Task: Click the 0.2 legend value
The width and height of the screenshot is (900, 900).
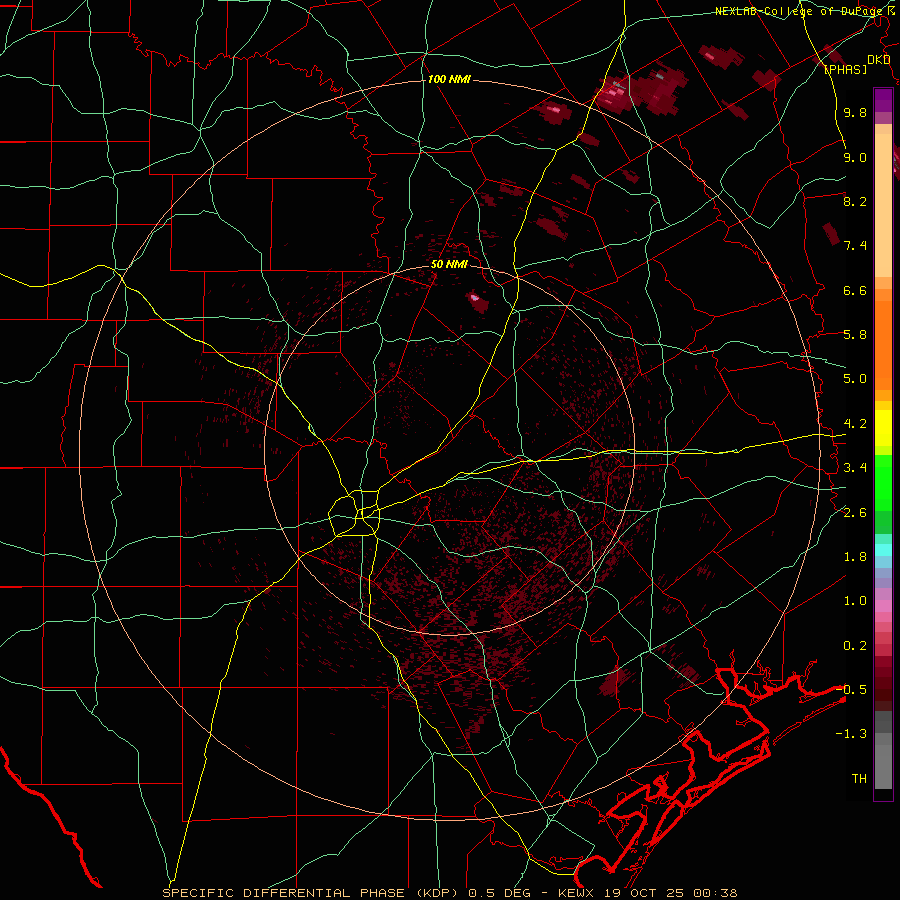Action: pyautogui.click(x=855, y=646)
